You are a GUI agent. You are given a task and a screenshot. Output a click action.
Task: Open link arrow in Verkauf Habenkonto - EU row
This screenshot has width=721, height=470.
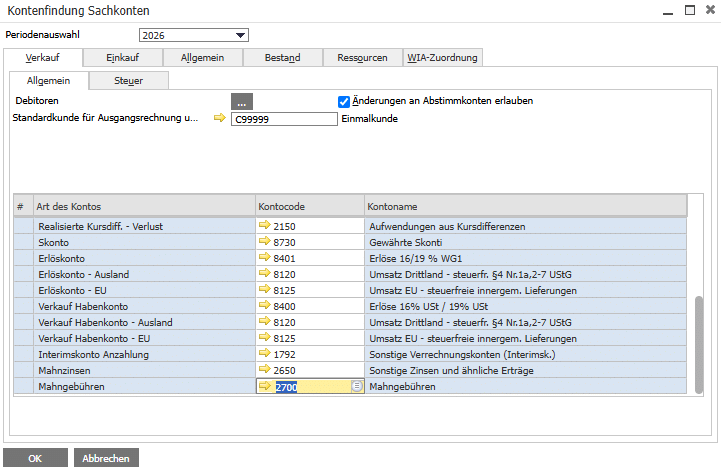[x=264, y=337]
